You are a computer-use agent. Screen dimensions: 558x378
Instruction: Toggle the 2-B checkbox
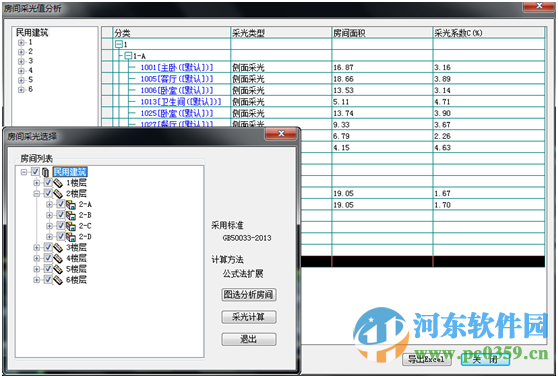click(x=60, y=215)
